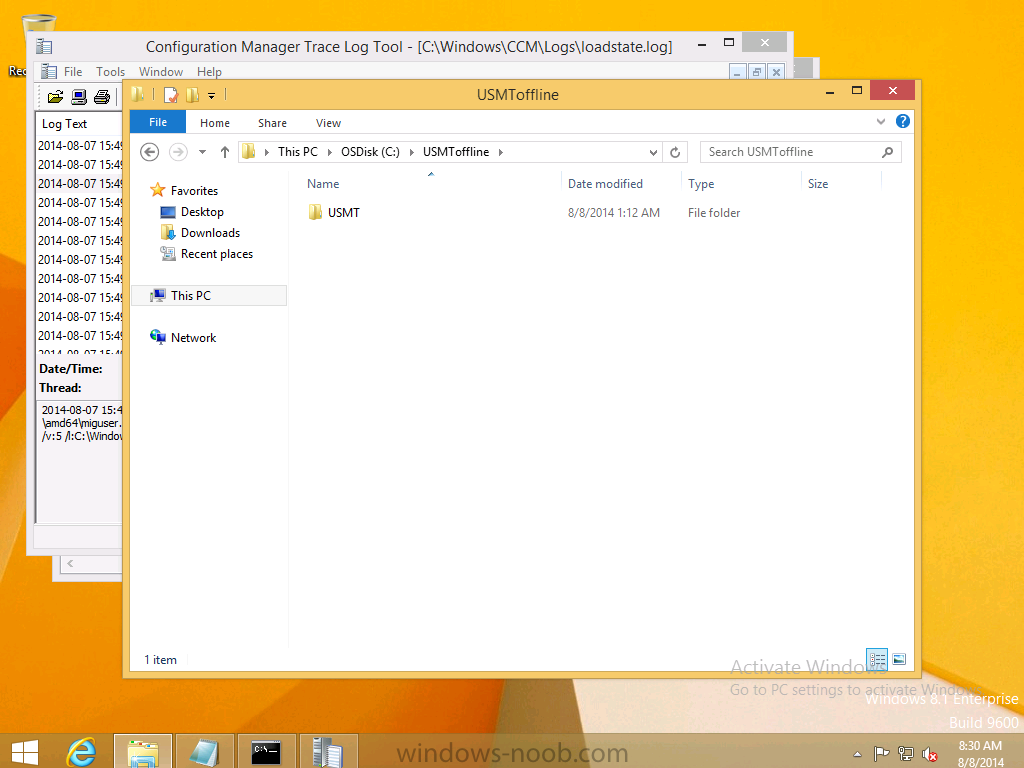Sort by the Name column header
Screen dimensions: 1024x768
pyautogui.click(x=323, y=184)
